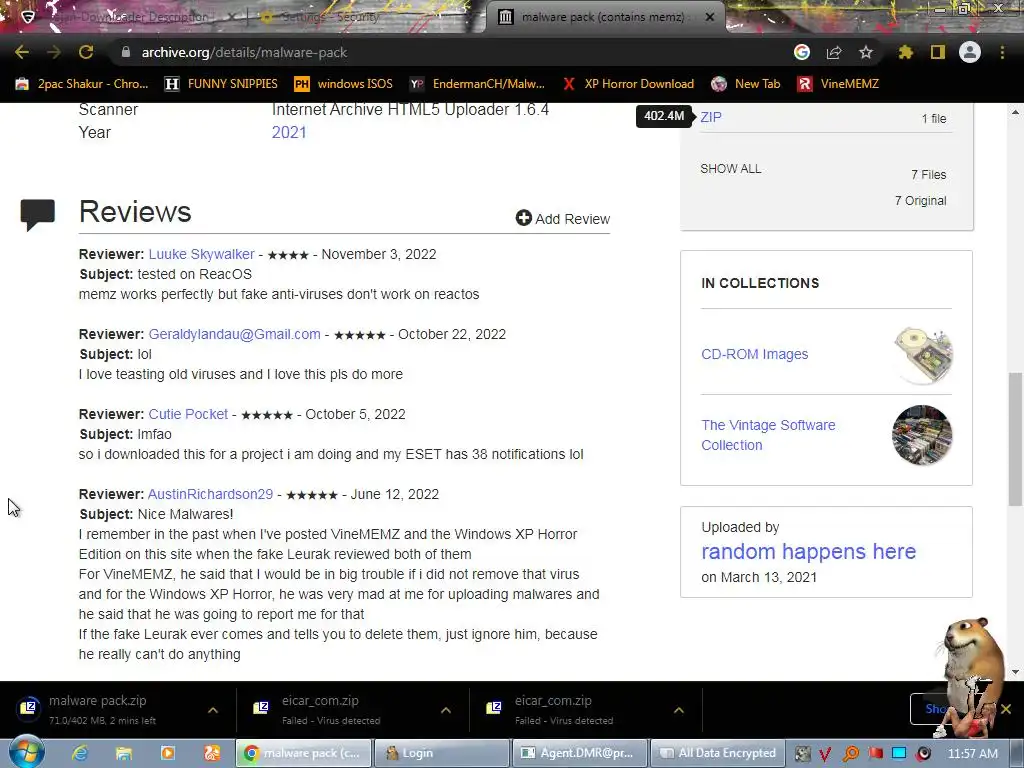This screenshot has height=768, width=1024.
Task: Open the Extensions puzzle icon
Action: coord(905,52)
